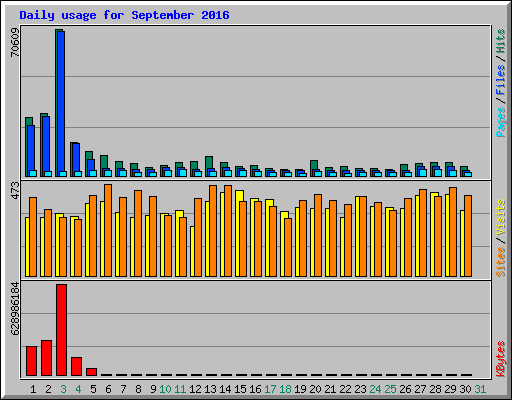
Task: Click the 628986184 KBytes axis value
Action: click(15, 309)
